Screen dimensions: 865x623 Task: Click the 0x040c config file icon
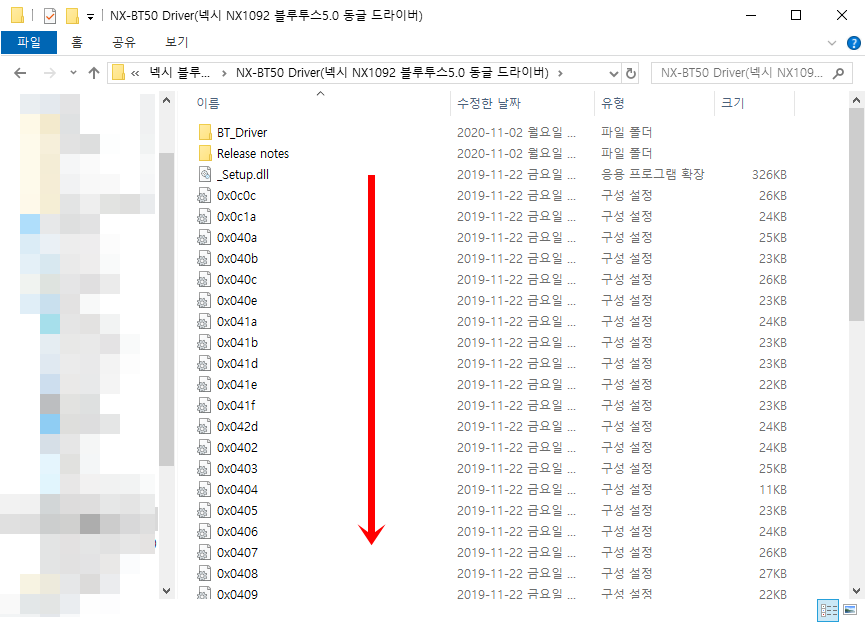(x=205, y=279)
